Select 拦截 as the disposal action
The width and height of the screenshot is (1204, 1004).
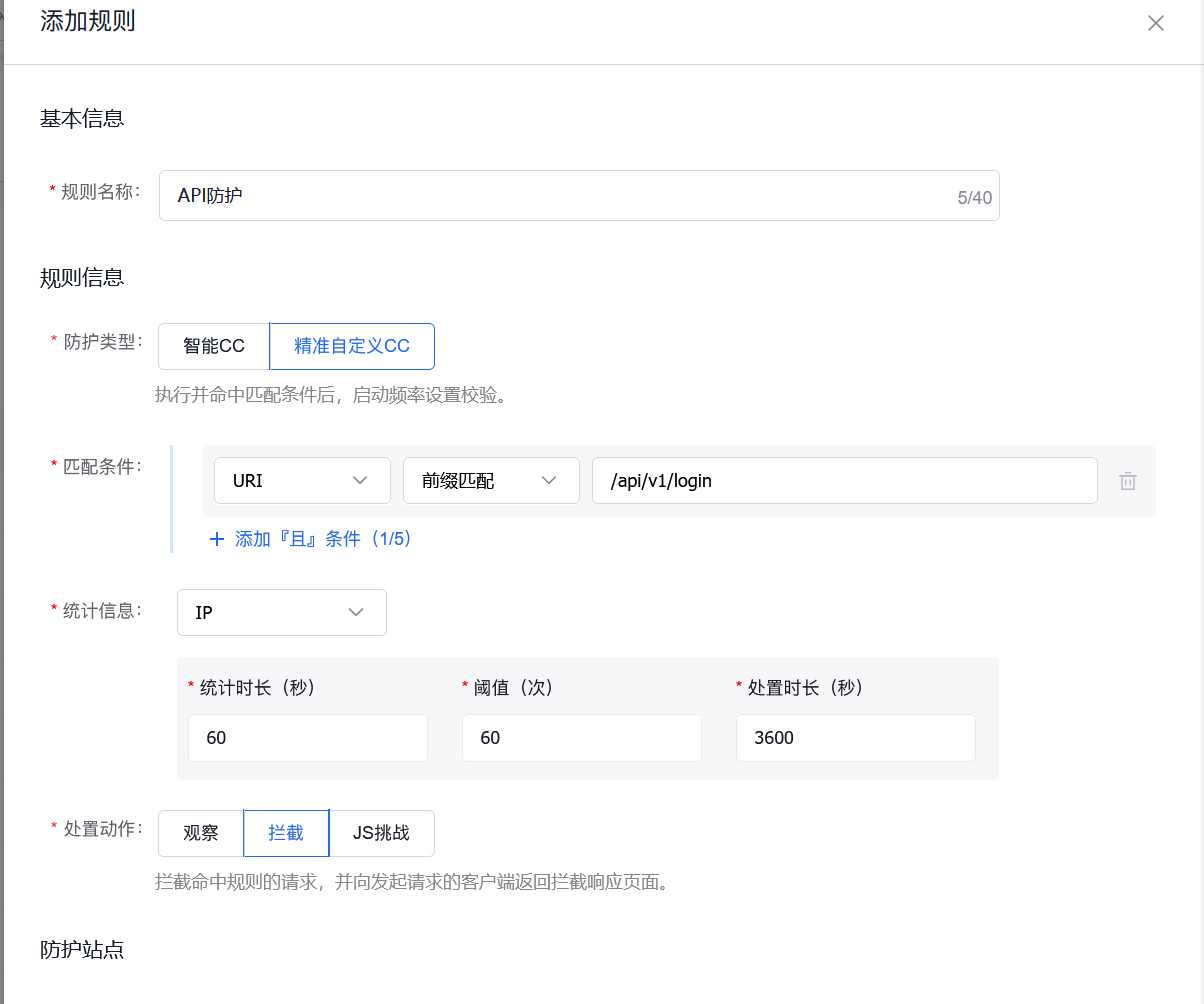click(286, 833)
